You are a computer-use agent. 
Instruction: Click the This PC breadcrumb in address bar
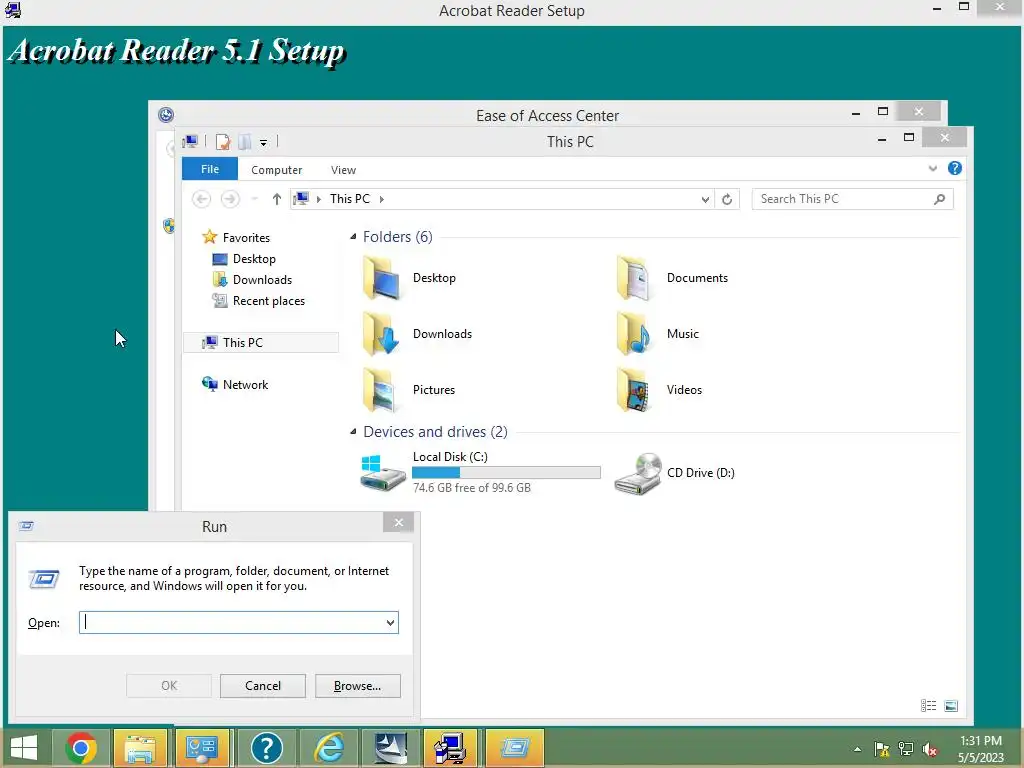(349, 199)
